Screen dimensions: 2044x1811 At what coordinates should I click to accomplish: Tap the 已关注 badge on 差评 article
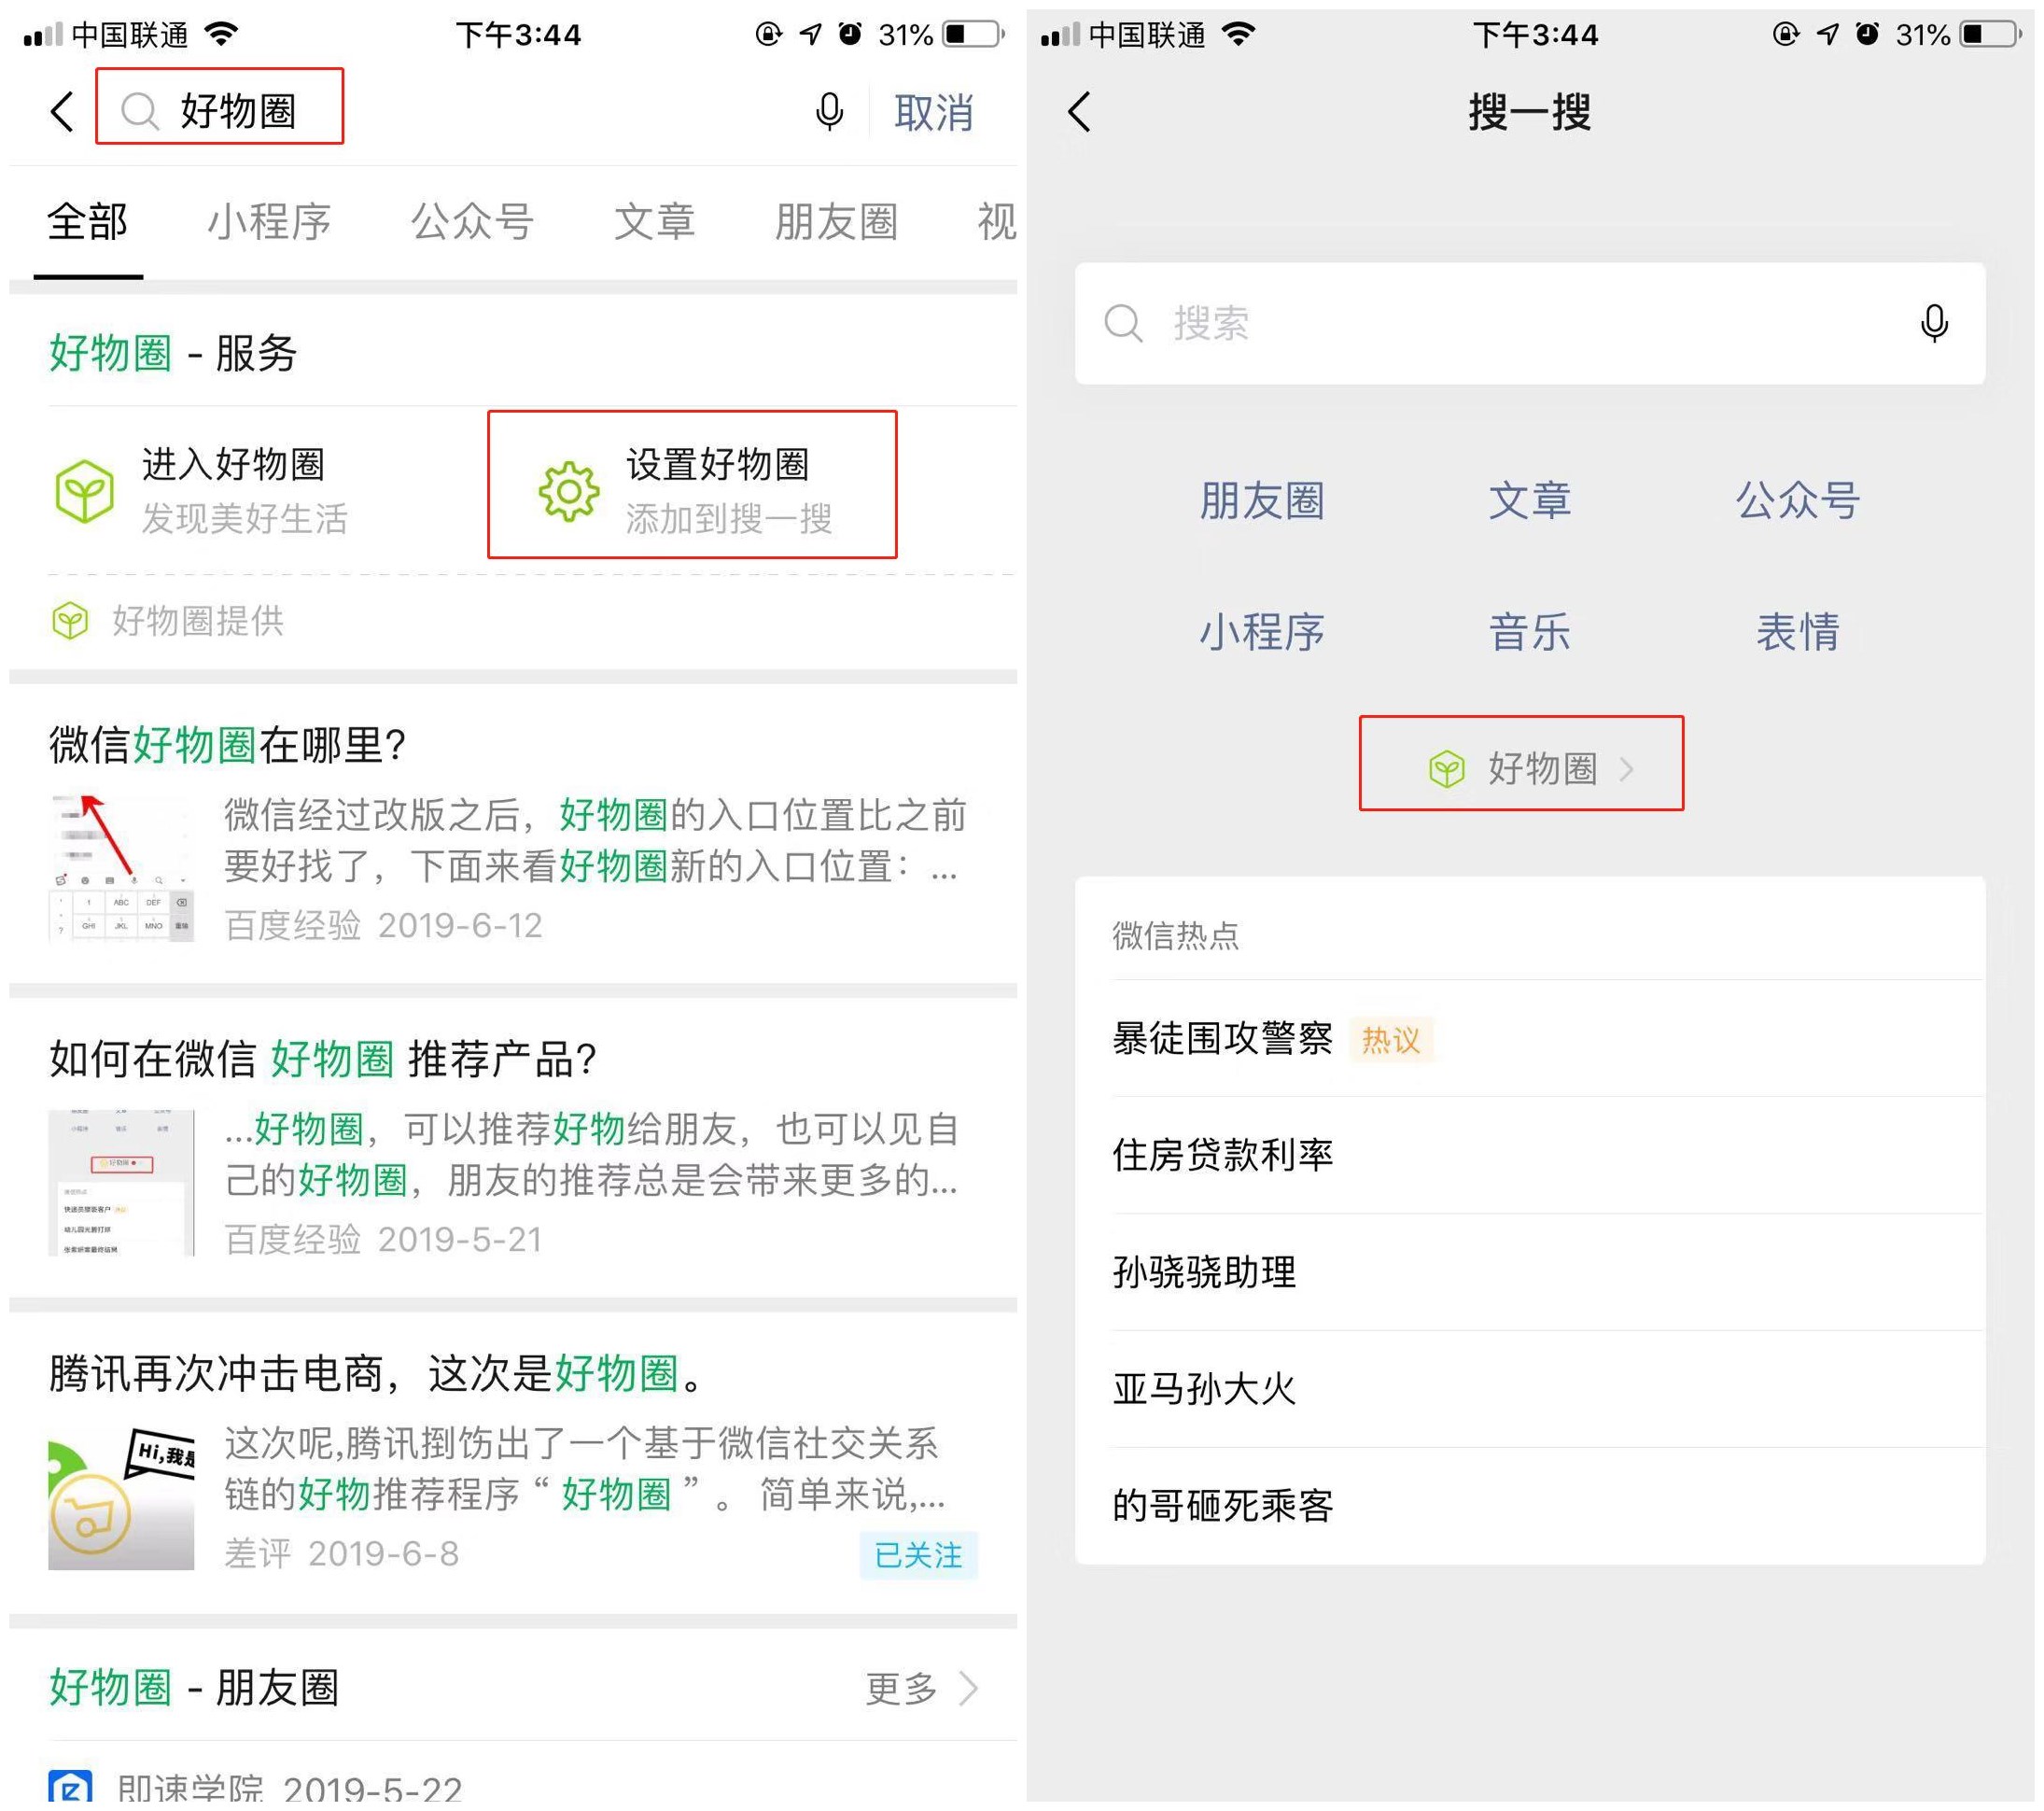tap(918, 1555)
